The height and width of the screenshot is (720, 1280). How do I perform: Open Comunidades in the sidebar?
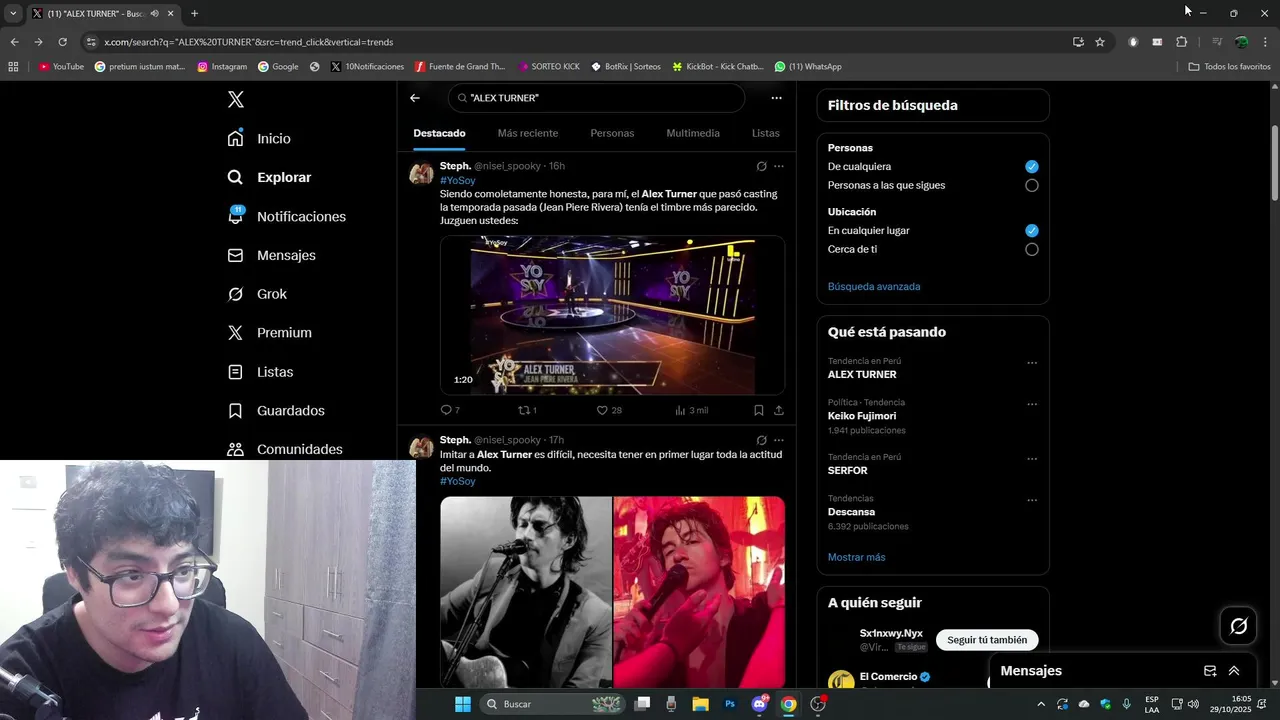pos(285,449)
